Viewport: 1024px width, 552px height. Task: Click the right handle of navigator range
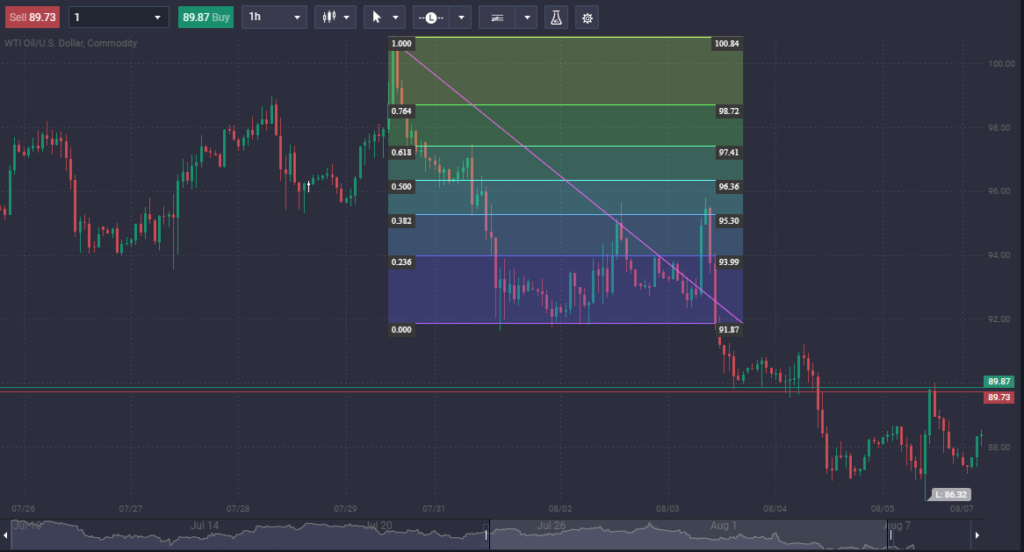click(887, 536)
